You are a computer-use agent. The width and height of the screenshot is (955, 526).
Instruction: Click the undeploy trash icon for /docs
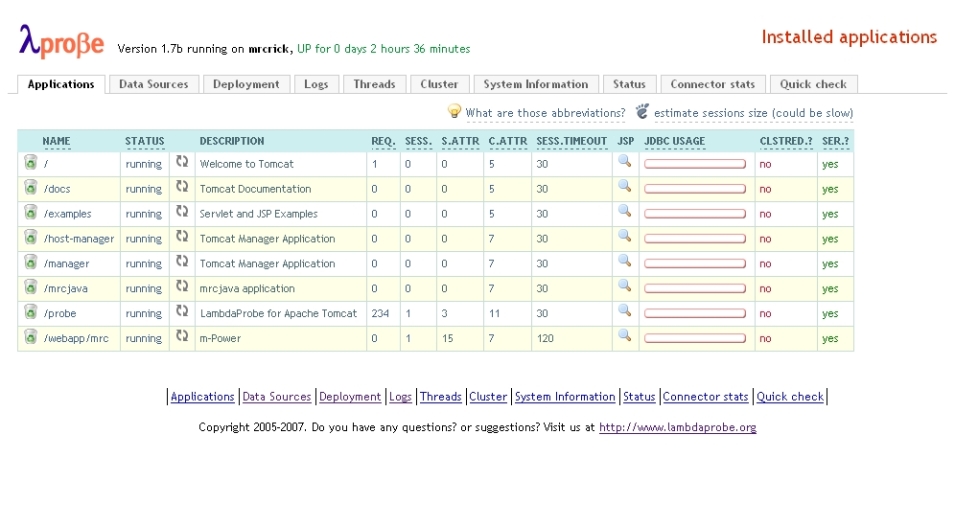[x=30, y=187]
